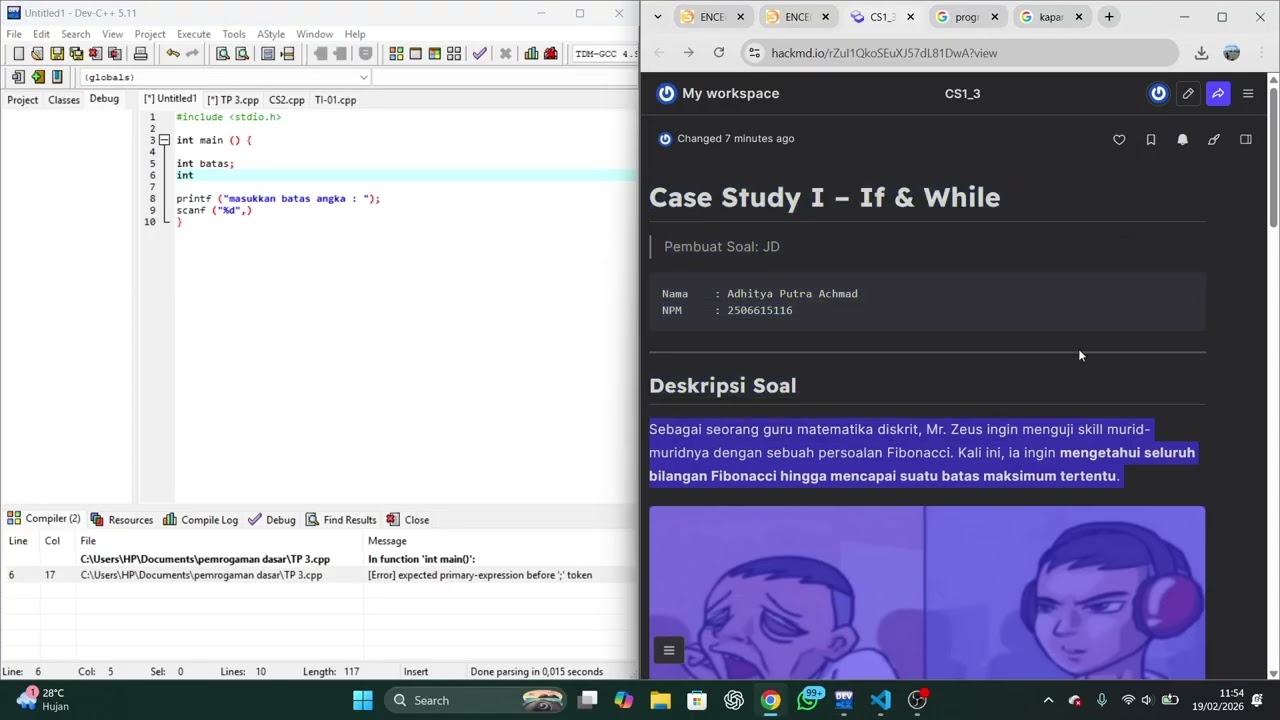Open the HackMD hamburger menu
Image resolution: width=1280 pixels, height=720 pixels.
(1248, 93)
